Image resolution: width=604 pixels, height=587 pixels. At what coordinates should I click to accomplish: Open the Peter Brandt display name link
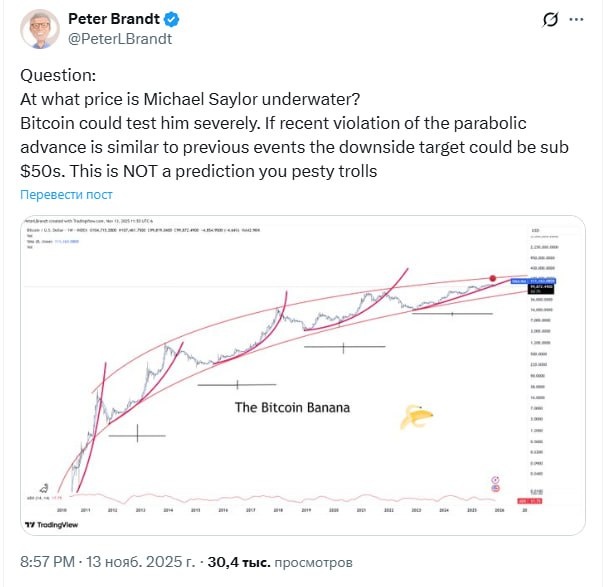click(112, 19)
